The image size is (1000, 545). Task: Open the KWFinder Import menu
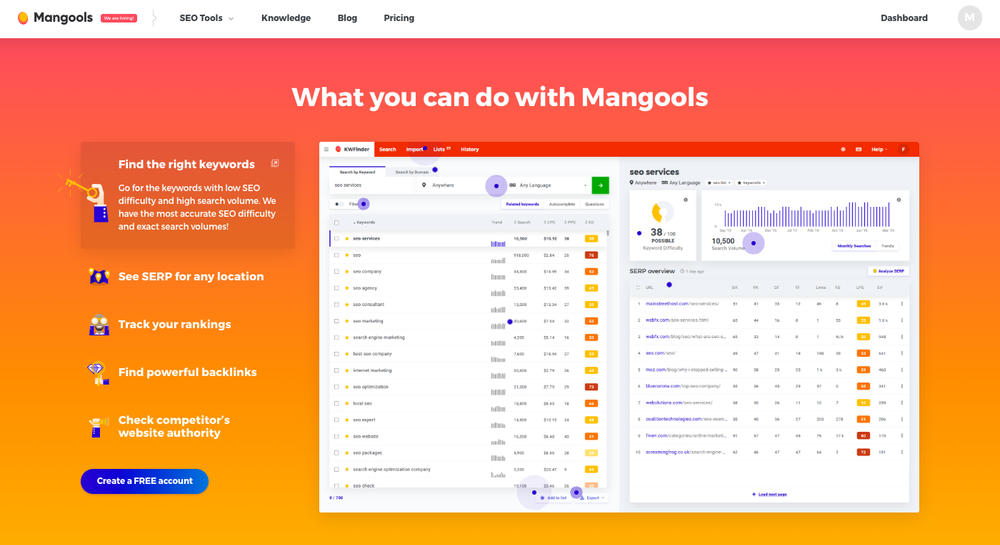[x=414, y=149]
